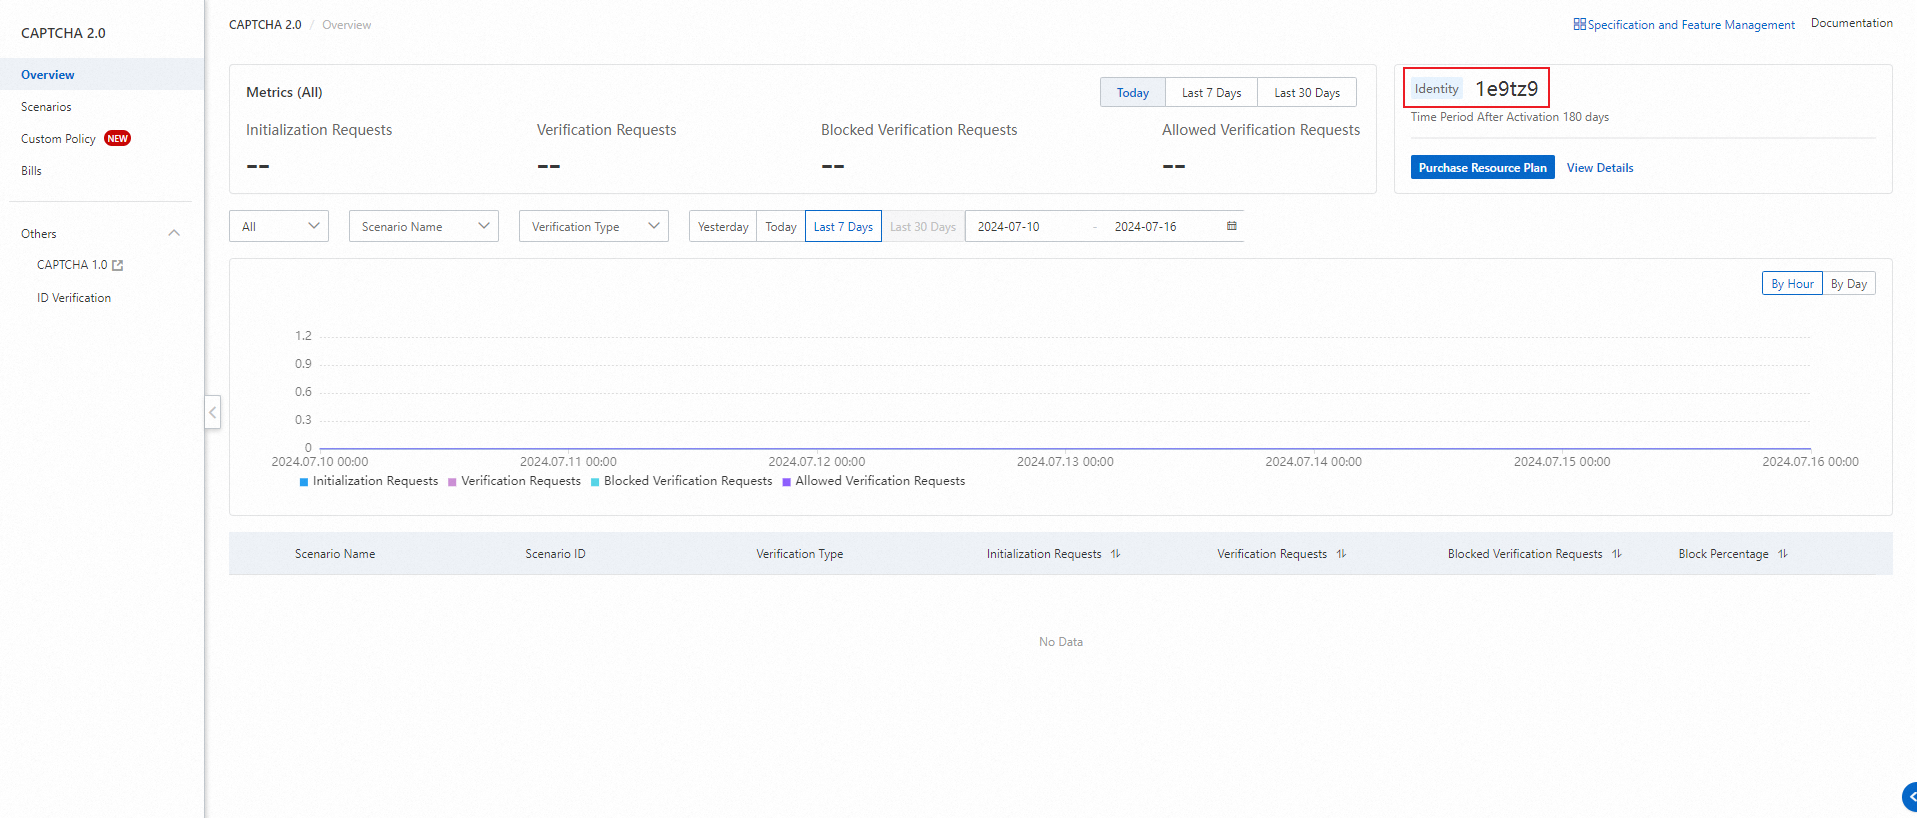Click the external link icon beside CAPTCHA 1.0

pyautogui.click(x=118, y=265)
